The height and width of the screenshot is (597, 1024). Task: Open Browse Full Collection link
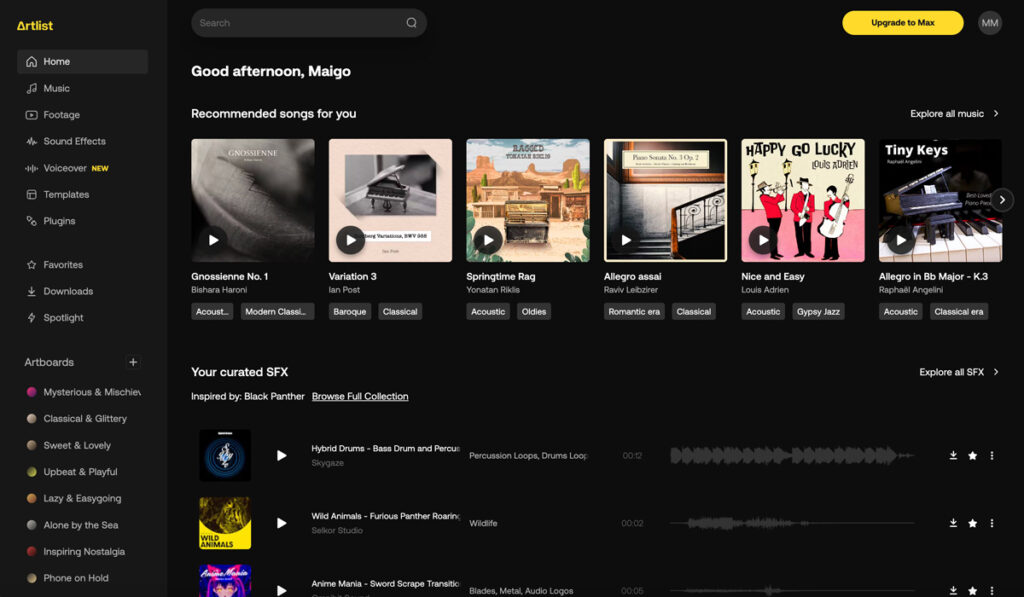[360, 396]
